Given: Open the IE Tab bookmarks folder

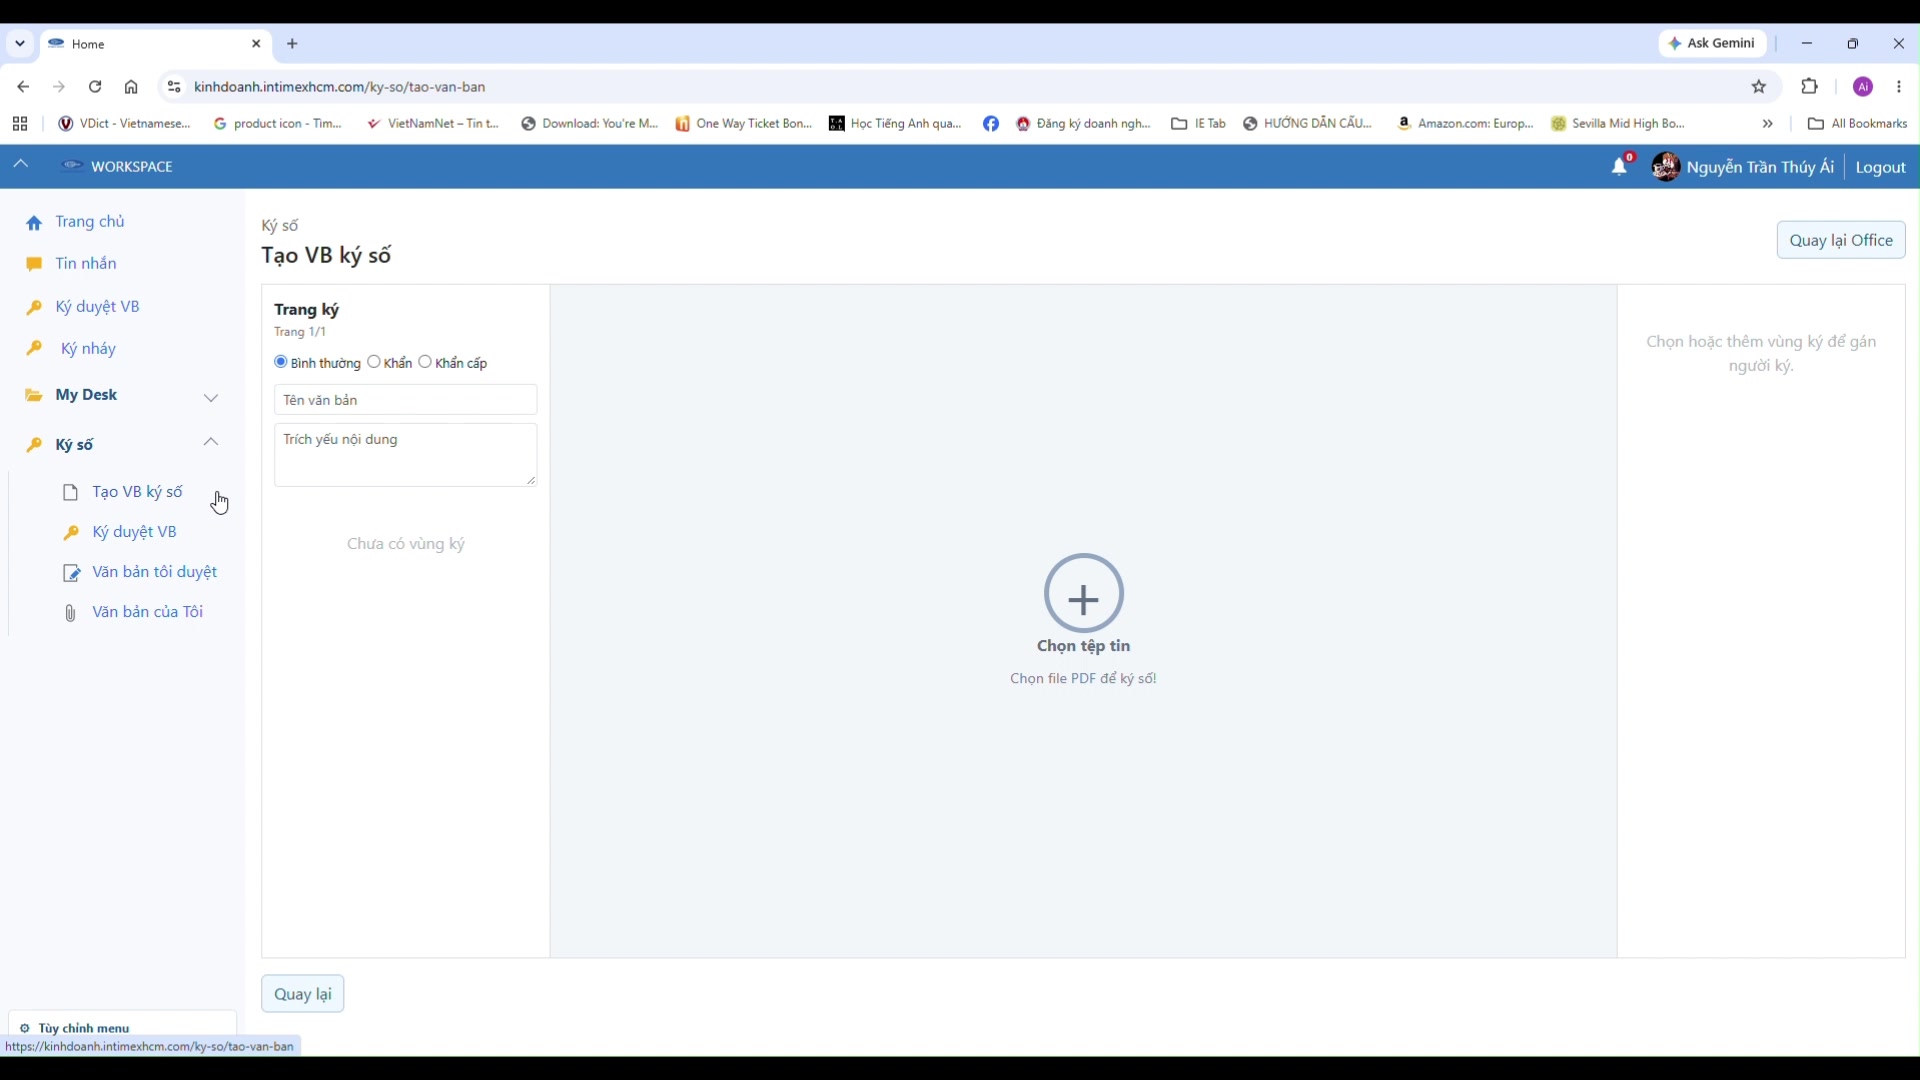Looking at the screenshot, I should pos(1199,124).
